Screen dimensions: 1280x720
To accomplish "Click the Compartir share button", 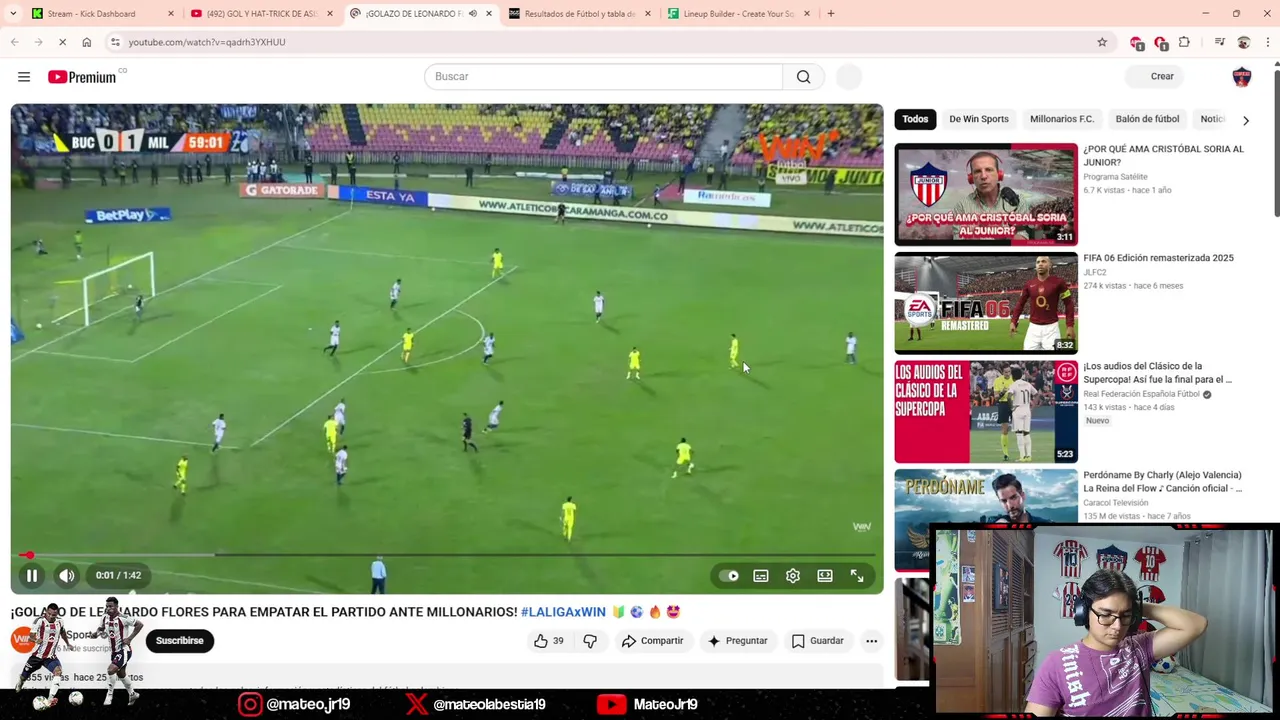I will click(652, 641).
